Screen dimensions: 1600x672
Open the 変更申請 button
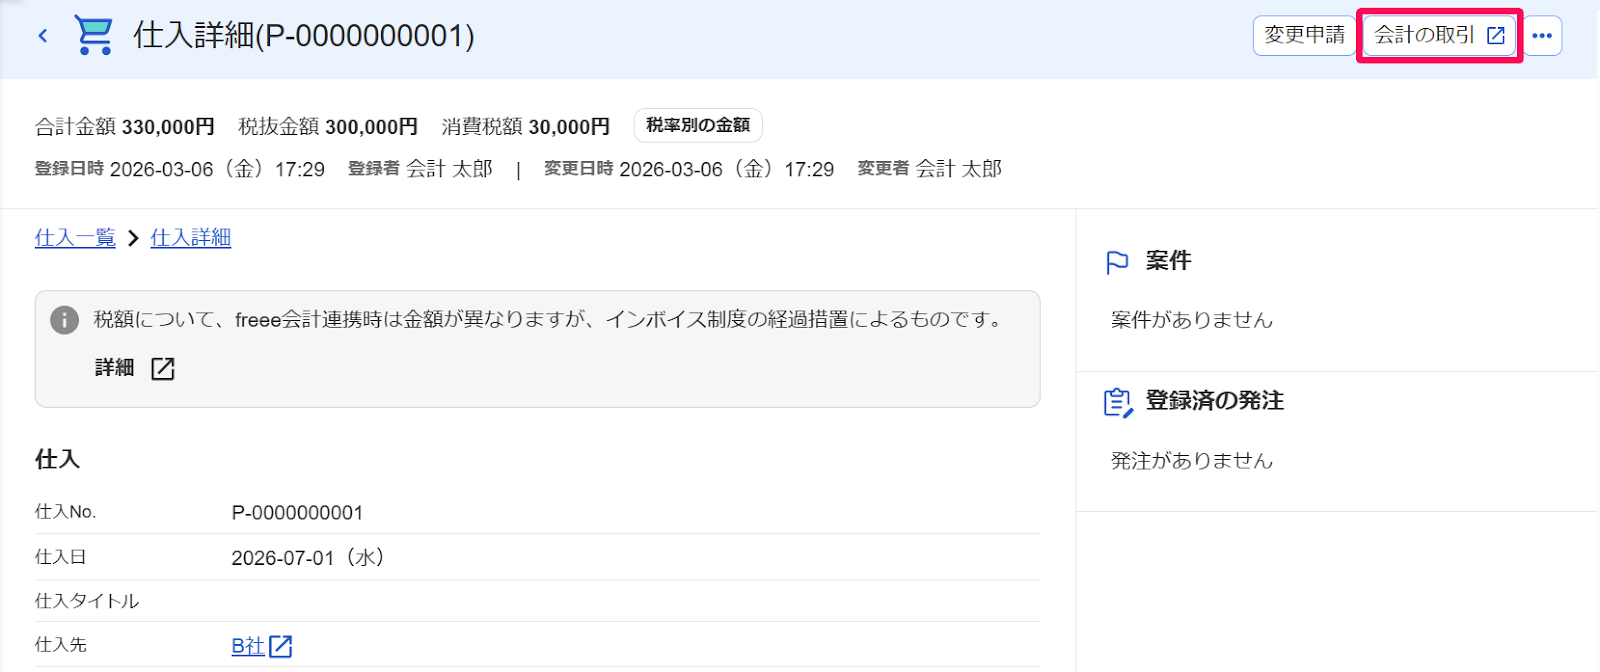[1304, 36]
